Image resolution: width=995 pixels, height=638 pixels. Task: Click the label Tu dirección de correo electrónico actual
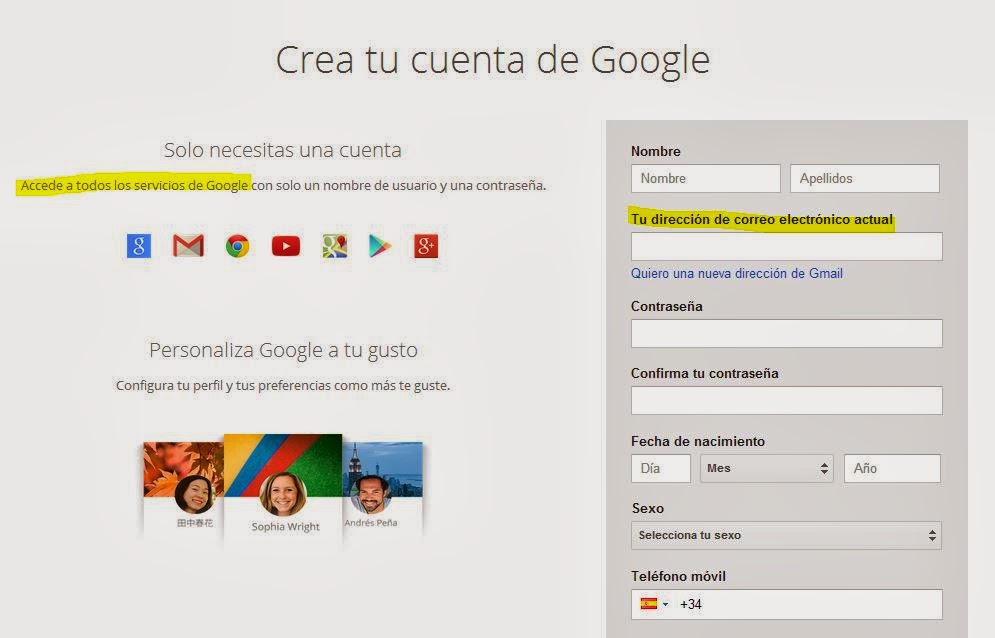pos(761,220)
